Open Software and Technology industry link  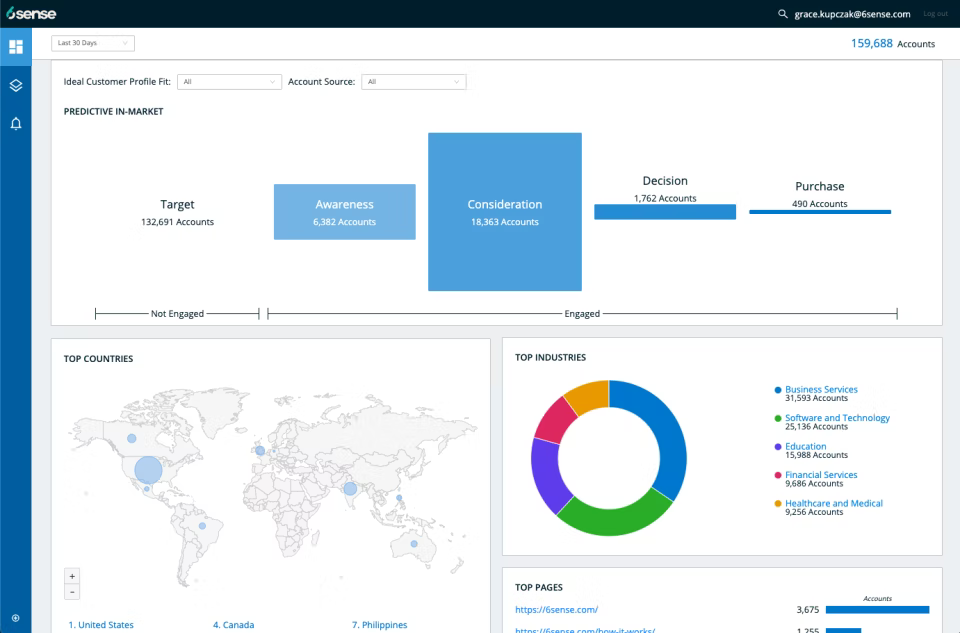coord(838,418)
